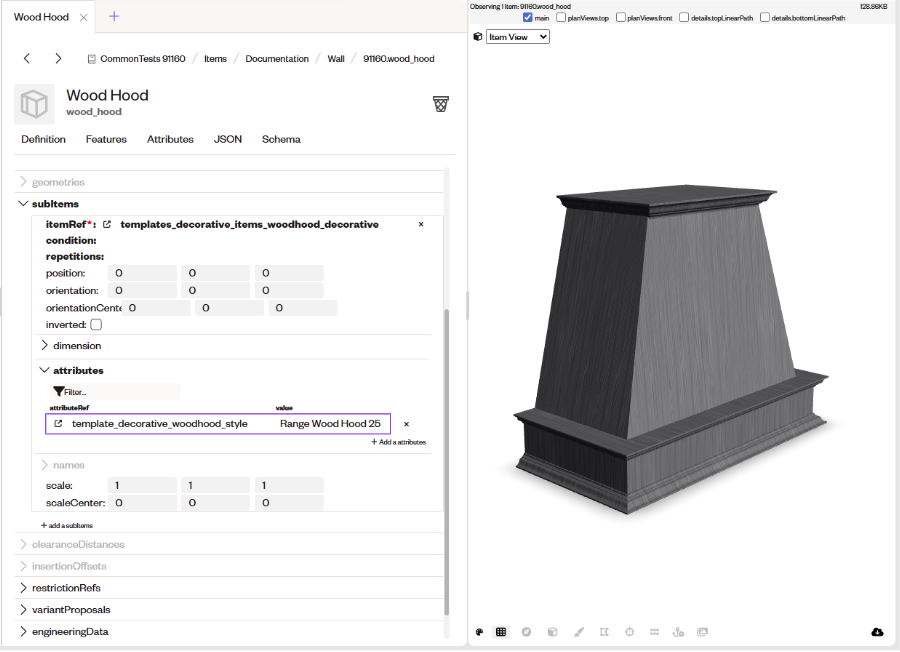This screenshot has width=900, height=652.
Task: Remove the subitem with its x button
Action: point(421,224)
